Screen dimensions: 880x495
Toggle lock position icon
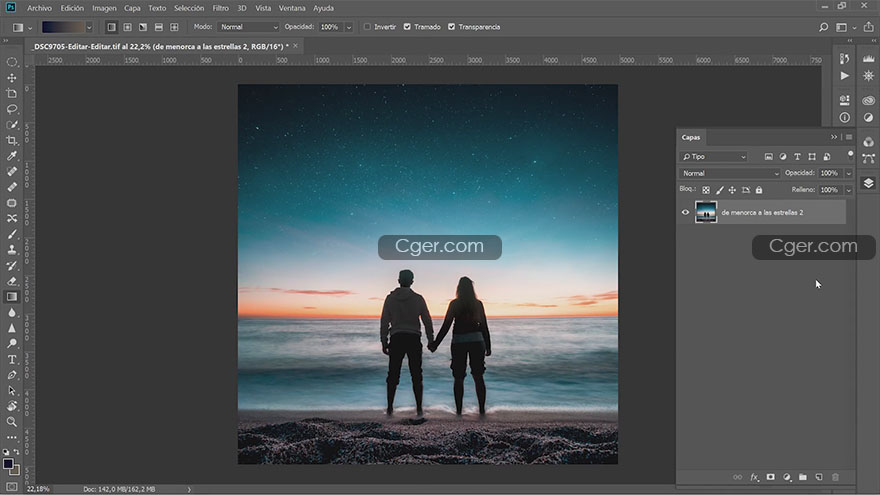click(732, 190)
